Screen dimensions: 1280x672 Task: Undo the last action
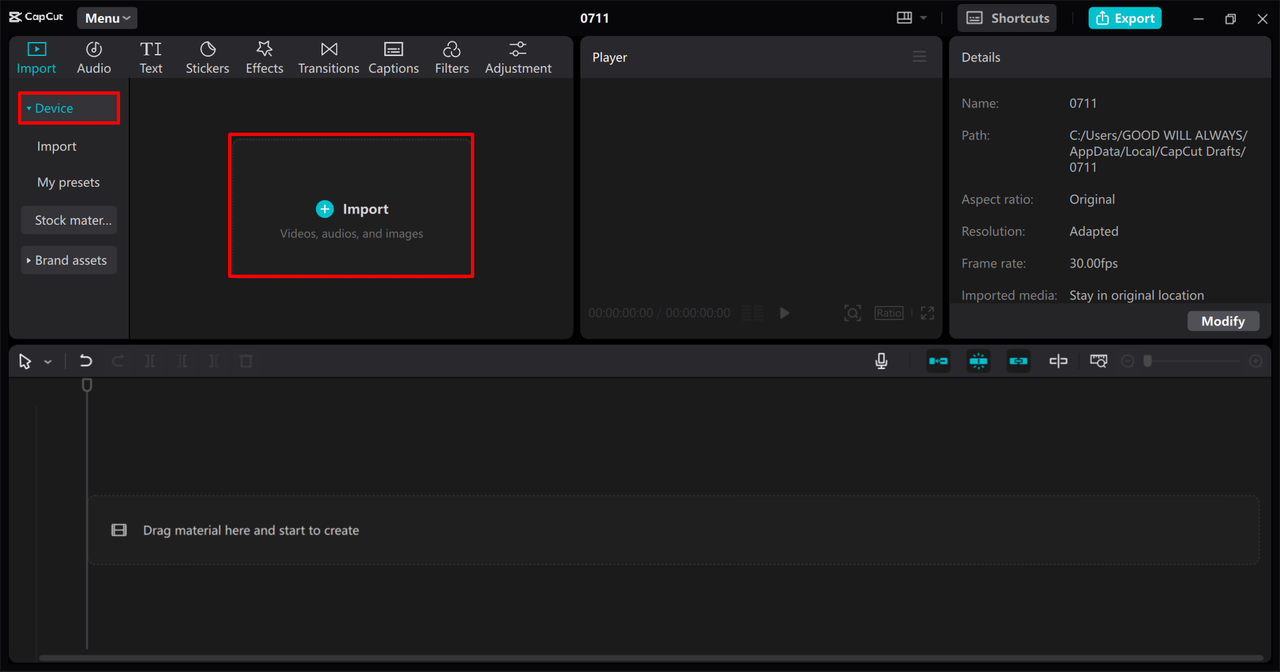[x=86, y=361]
